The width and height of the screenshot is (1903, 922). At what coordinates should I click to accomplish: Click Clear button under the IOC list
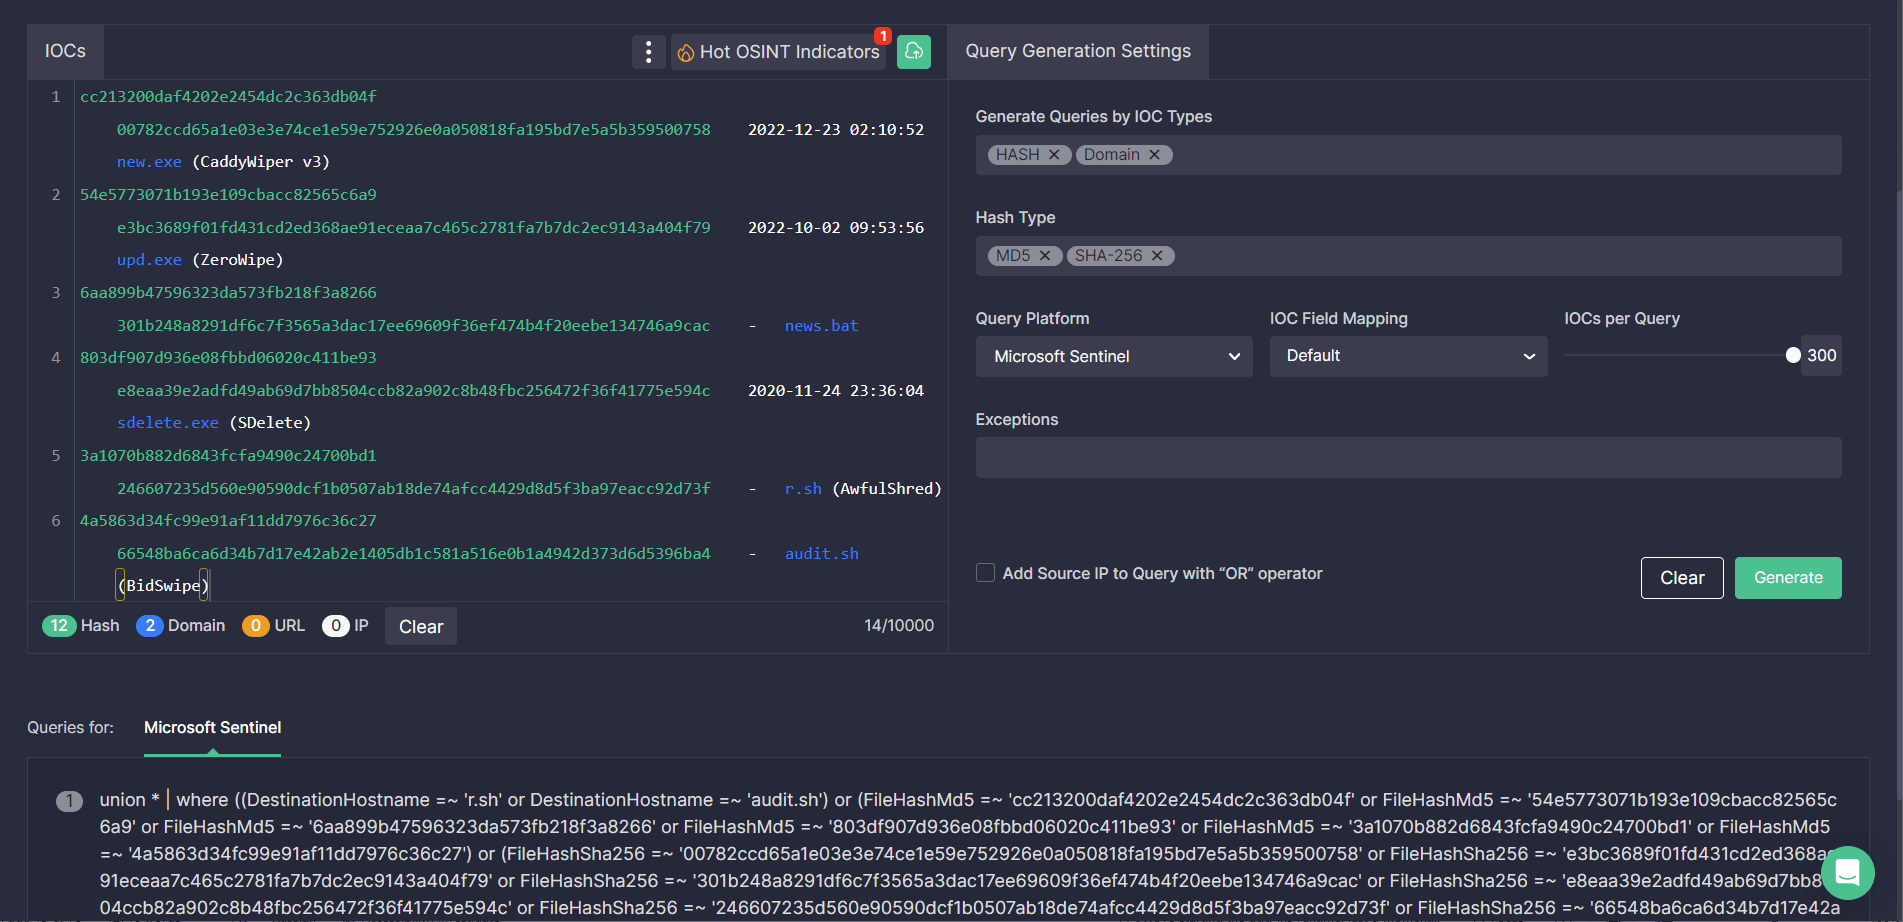(x=421, y=627)
